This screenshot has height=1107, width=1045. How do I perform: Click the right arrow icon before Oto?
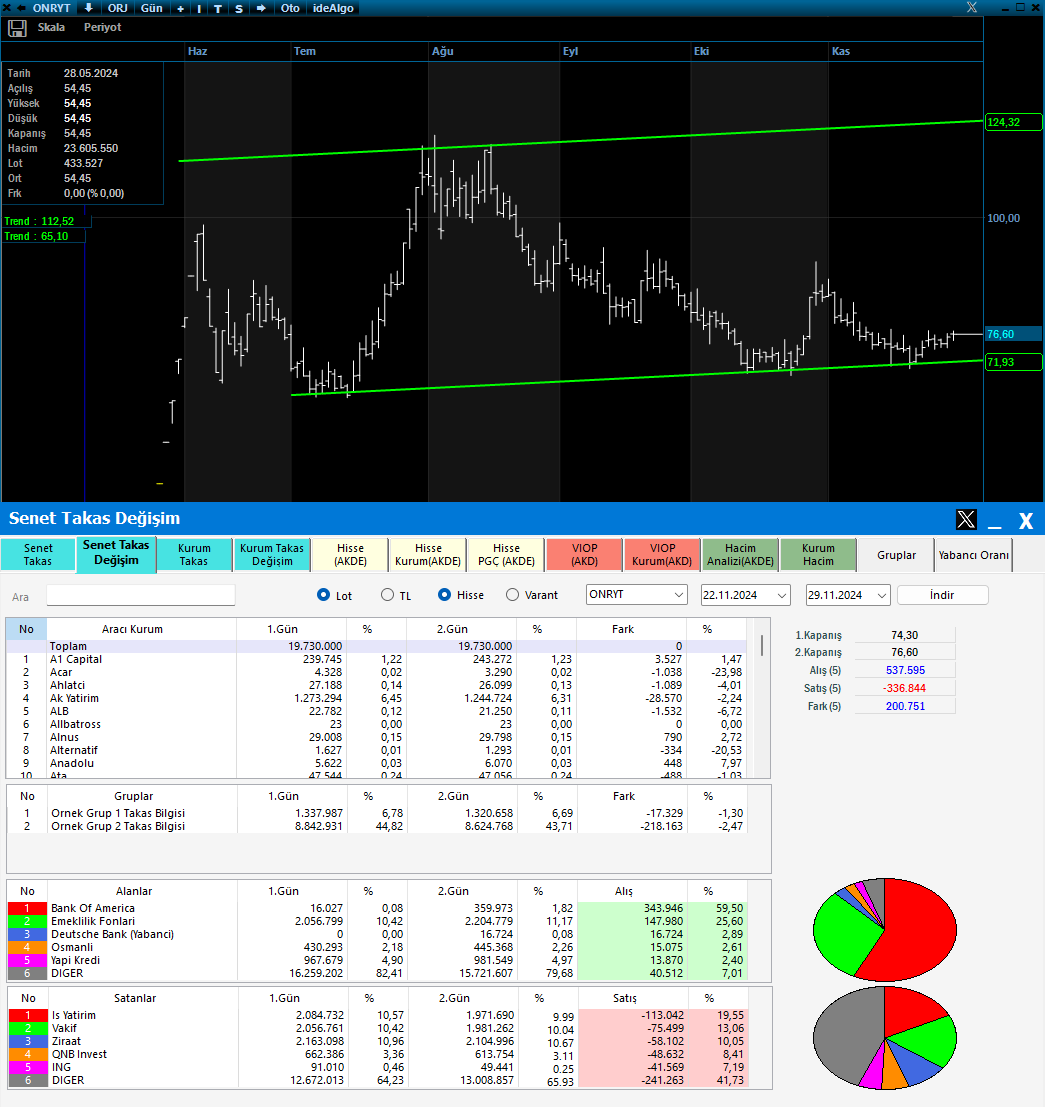pos(261,8)
